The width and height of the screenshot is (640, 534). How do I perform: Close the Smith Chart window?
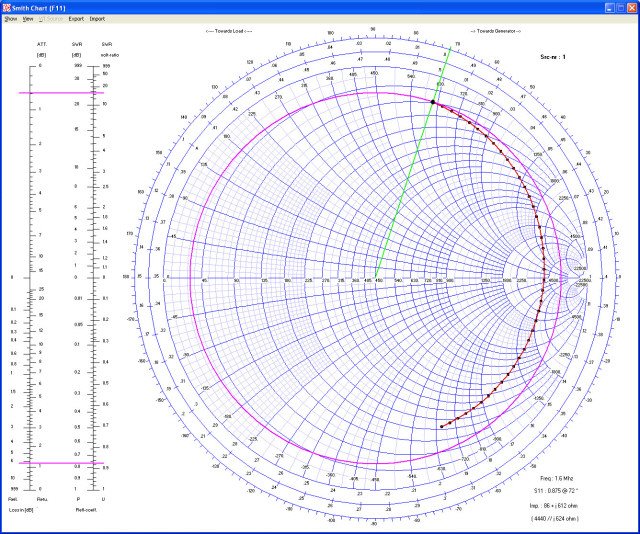pyautogui.click(x=631, y=8)
